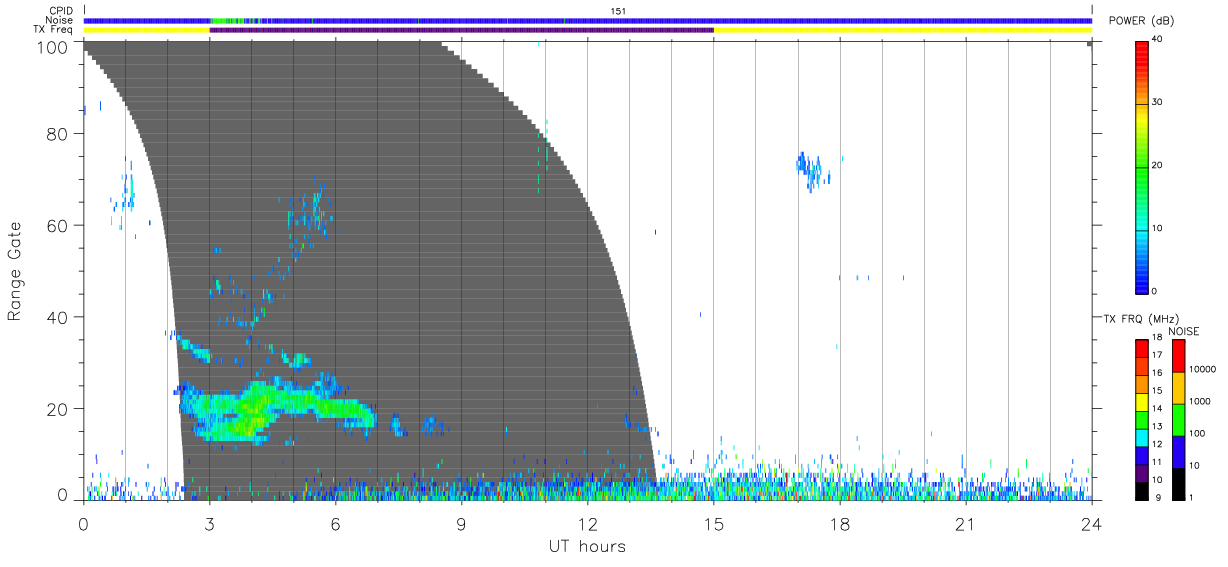This screenshot has height=567, width=1228.
Task: Click the 13 label on TX FRQ legend
Action: (x=1157, y=426)
